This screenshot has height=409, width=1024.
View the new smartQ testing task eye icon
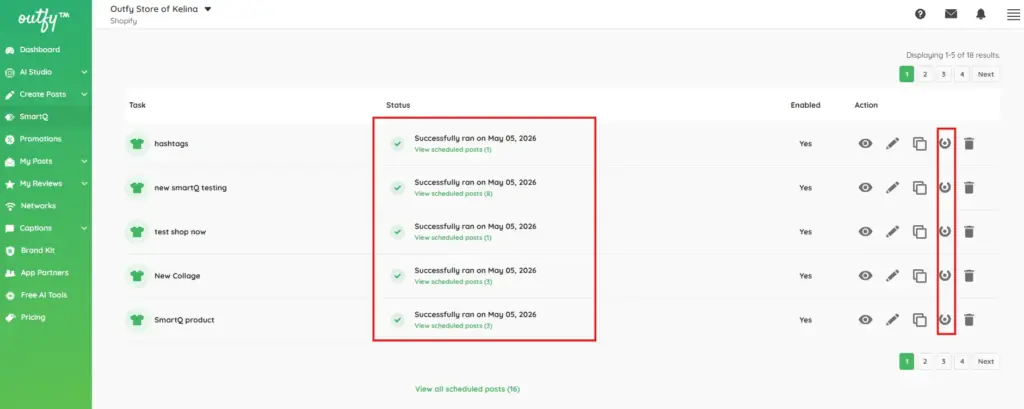pos(865,188)
